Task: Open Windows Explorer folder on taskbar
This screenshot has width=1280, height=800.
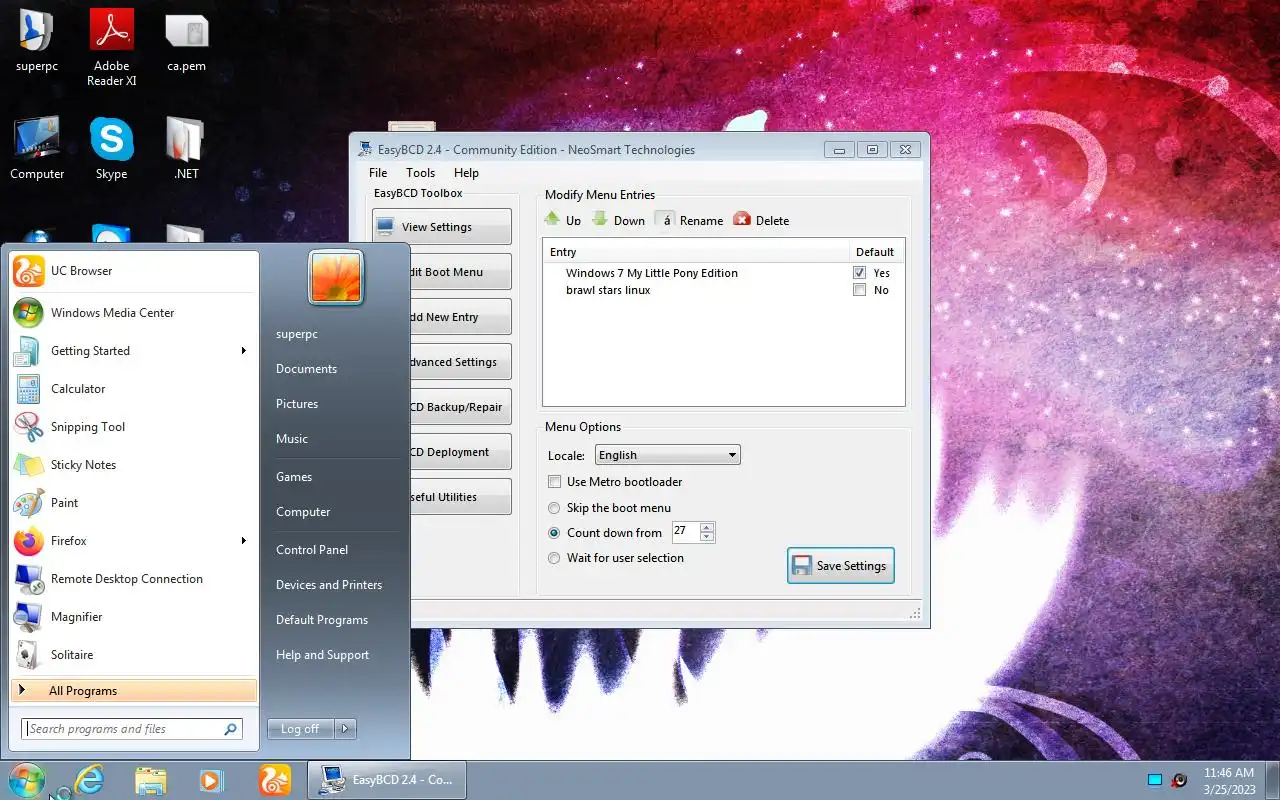Action: (151, 780)
